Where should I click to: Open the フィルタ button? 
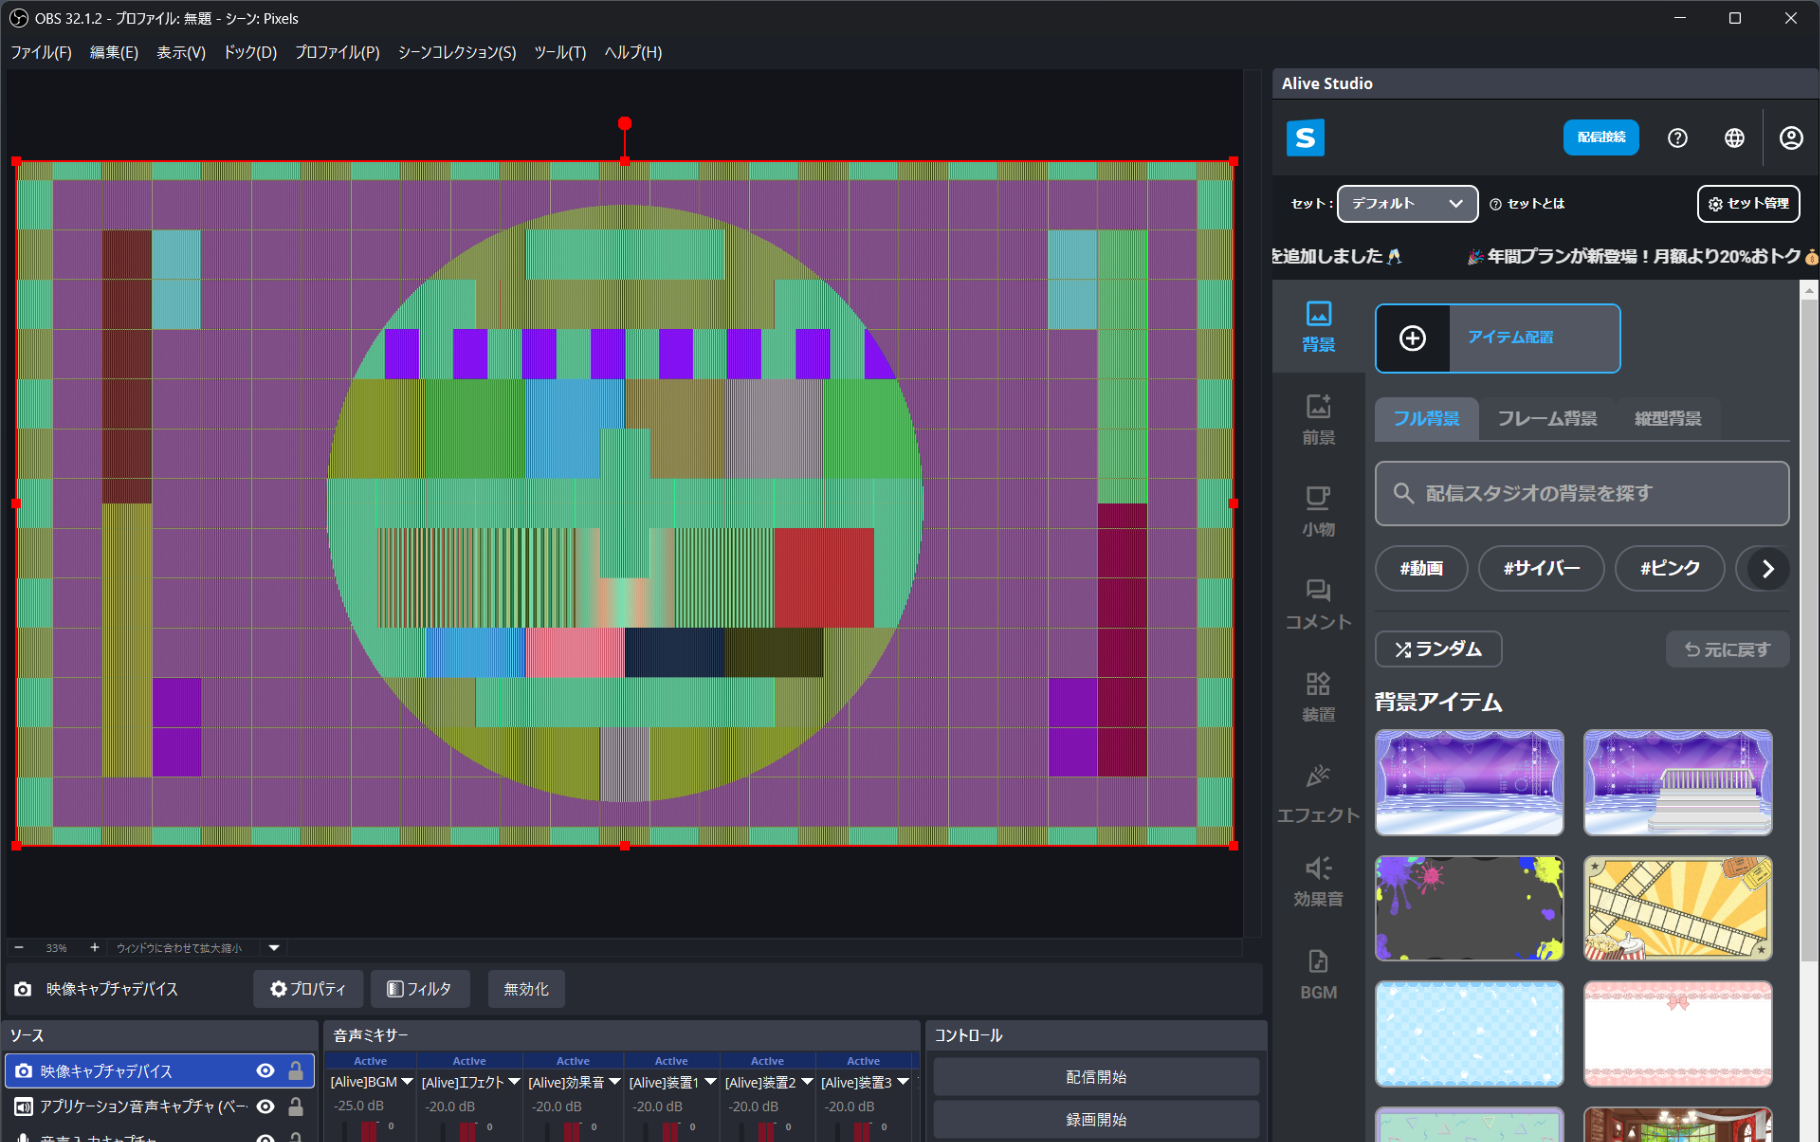tap(420, 989)
